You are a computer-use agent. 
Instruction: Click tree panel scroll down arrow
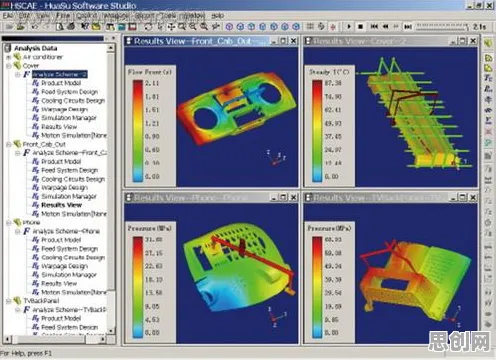(111, 331)
